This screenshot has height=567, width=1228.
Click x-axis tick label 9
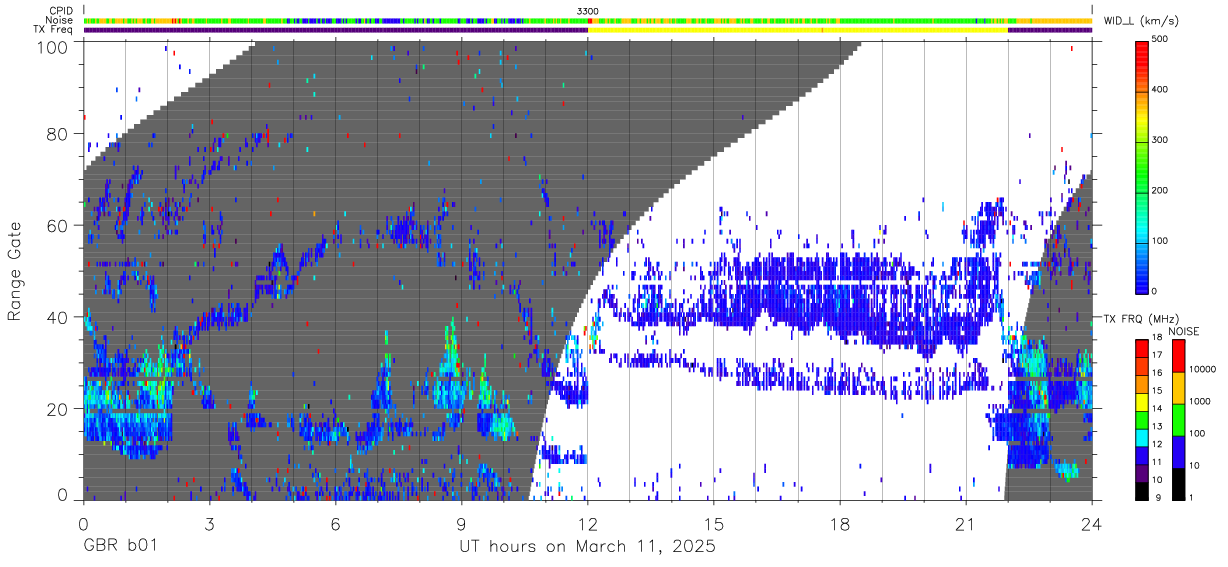pyautogui.click(x=461, y=523)
